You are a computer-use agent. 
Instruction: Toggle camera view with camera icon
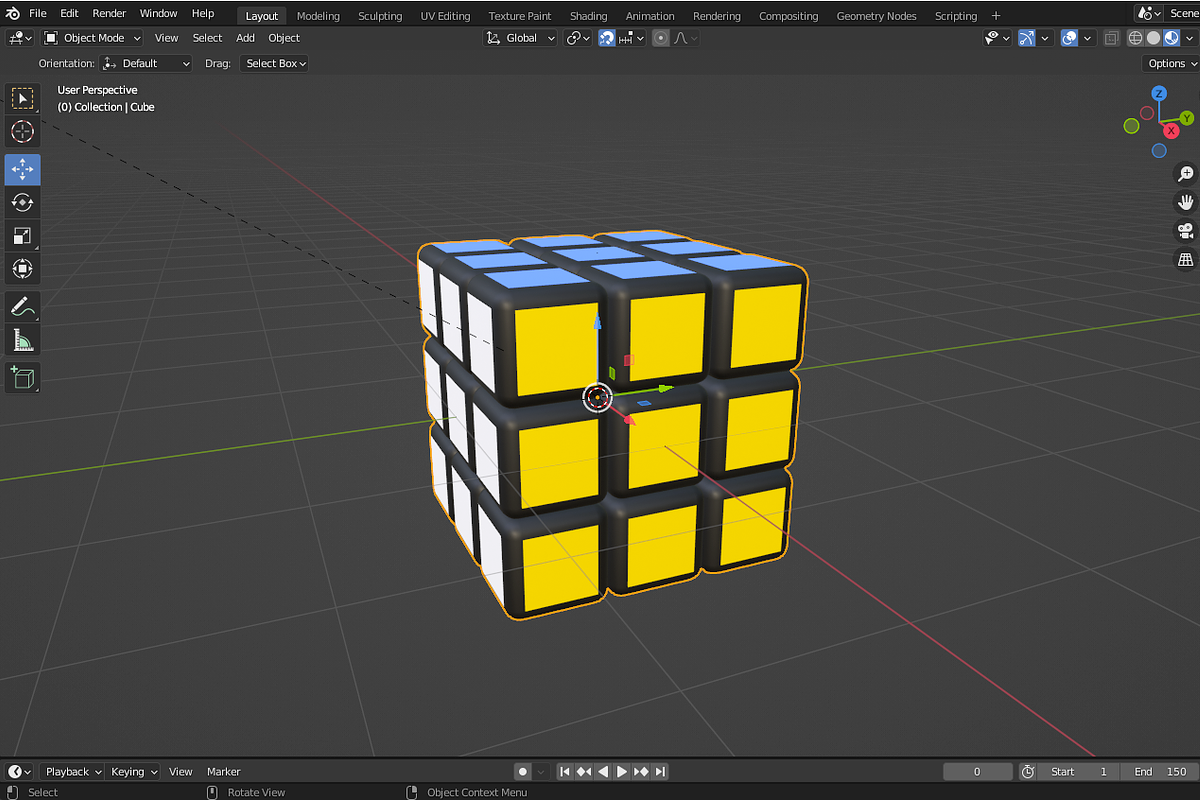(1185, 231)
